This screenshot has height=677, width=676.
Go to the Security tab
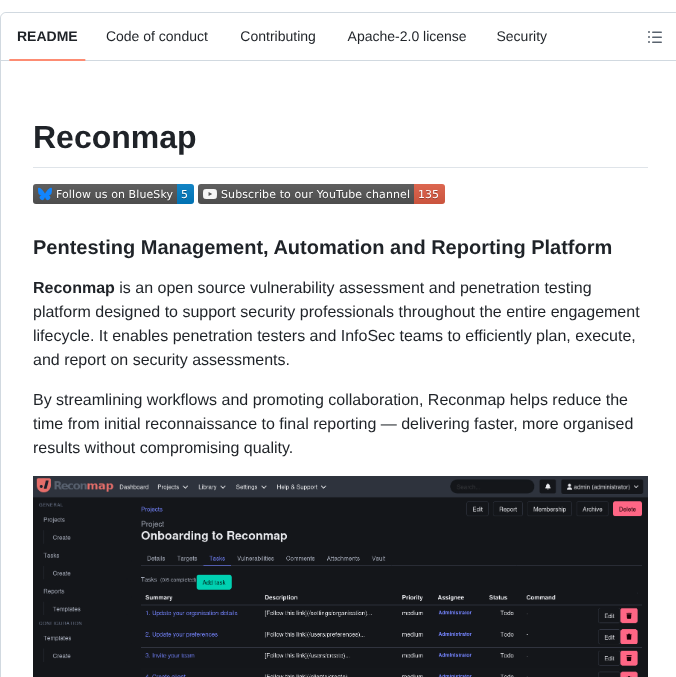coord(521,37)
